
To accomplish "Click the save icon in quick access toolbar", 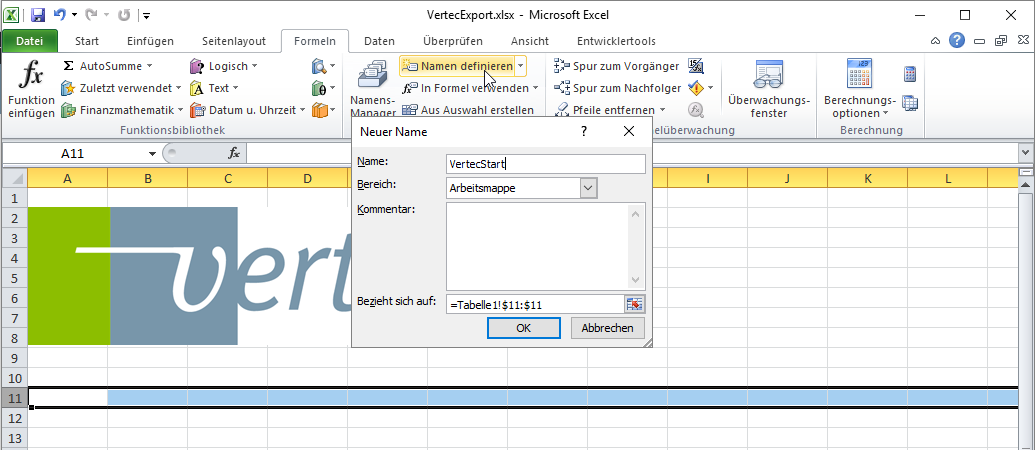I will click(38, 15).
